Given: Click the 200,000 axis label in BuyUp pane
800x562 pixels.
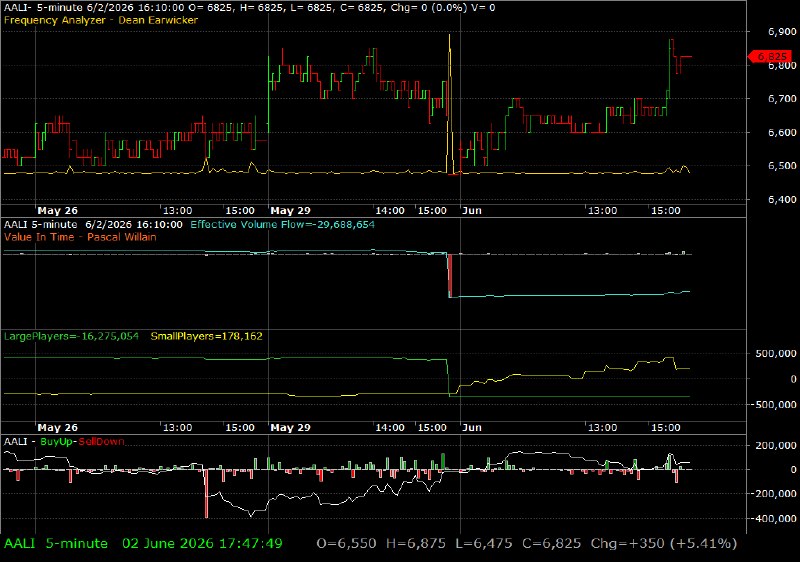Looking at the screenshot, I should [776, 446].
